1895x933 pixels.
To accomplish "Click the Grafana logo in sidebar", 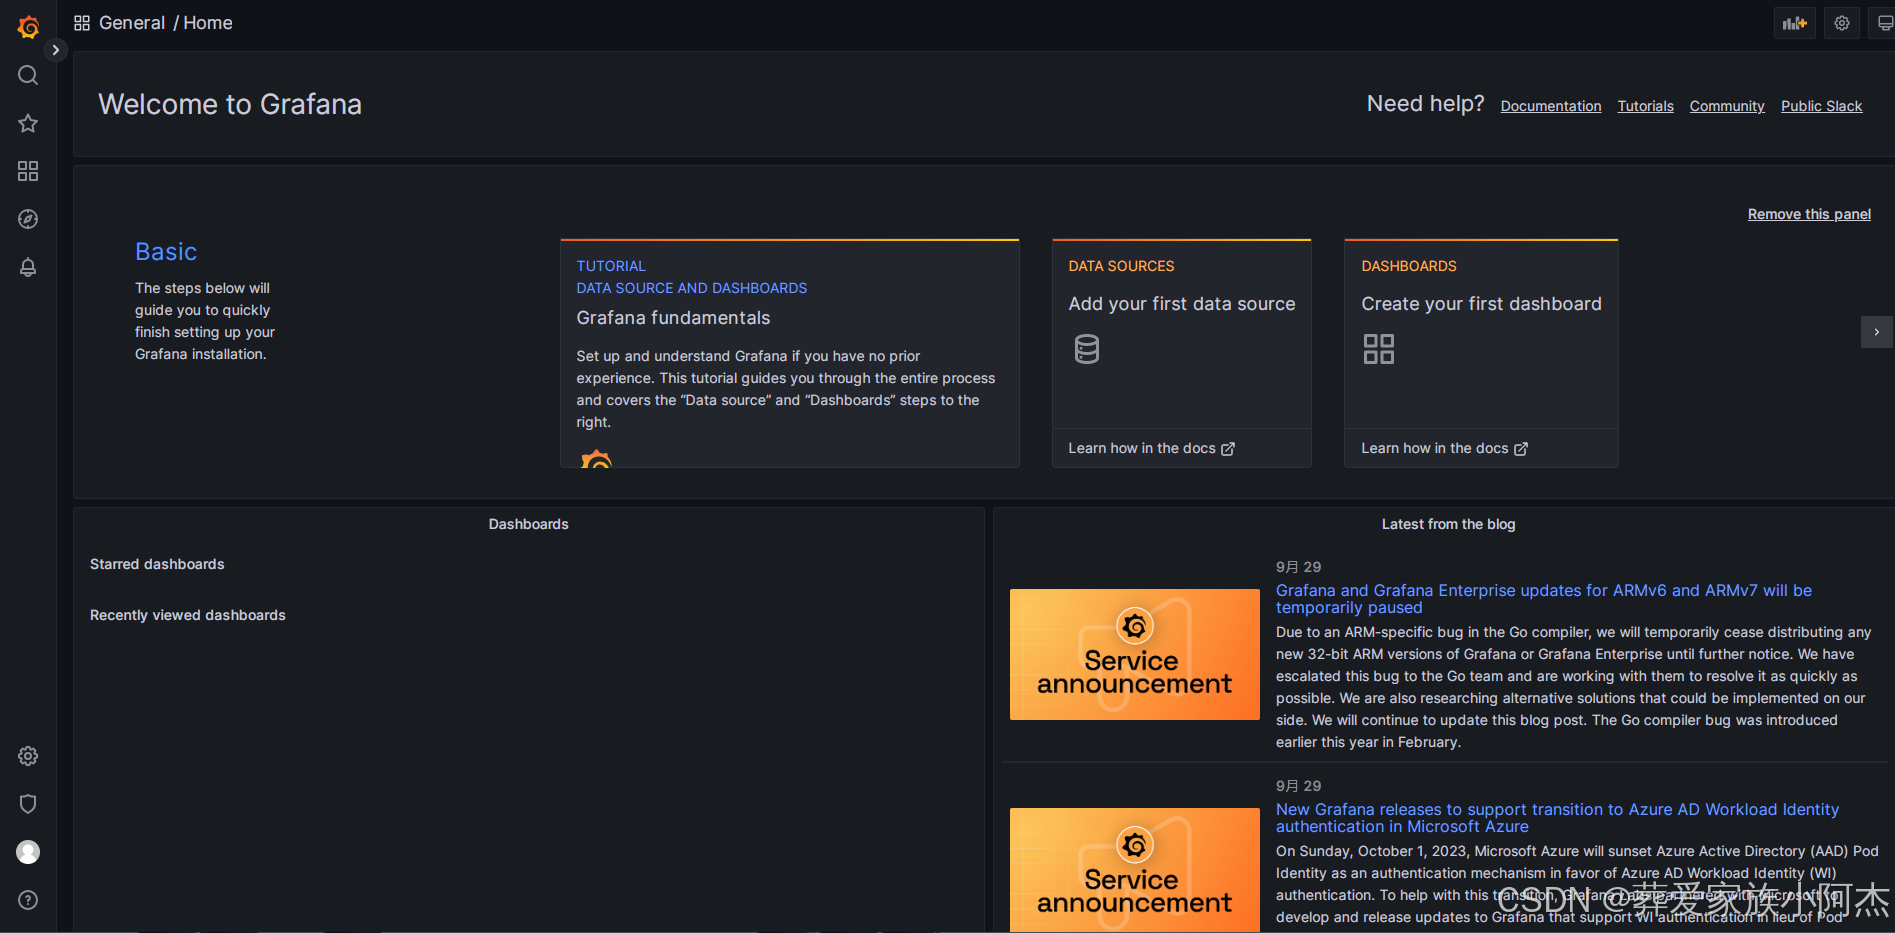I will coord(28,27).
